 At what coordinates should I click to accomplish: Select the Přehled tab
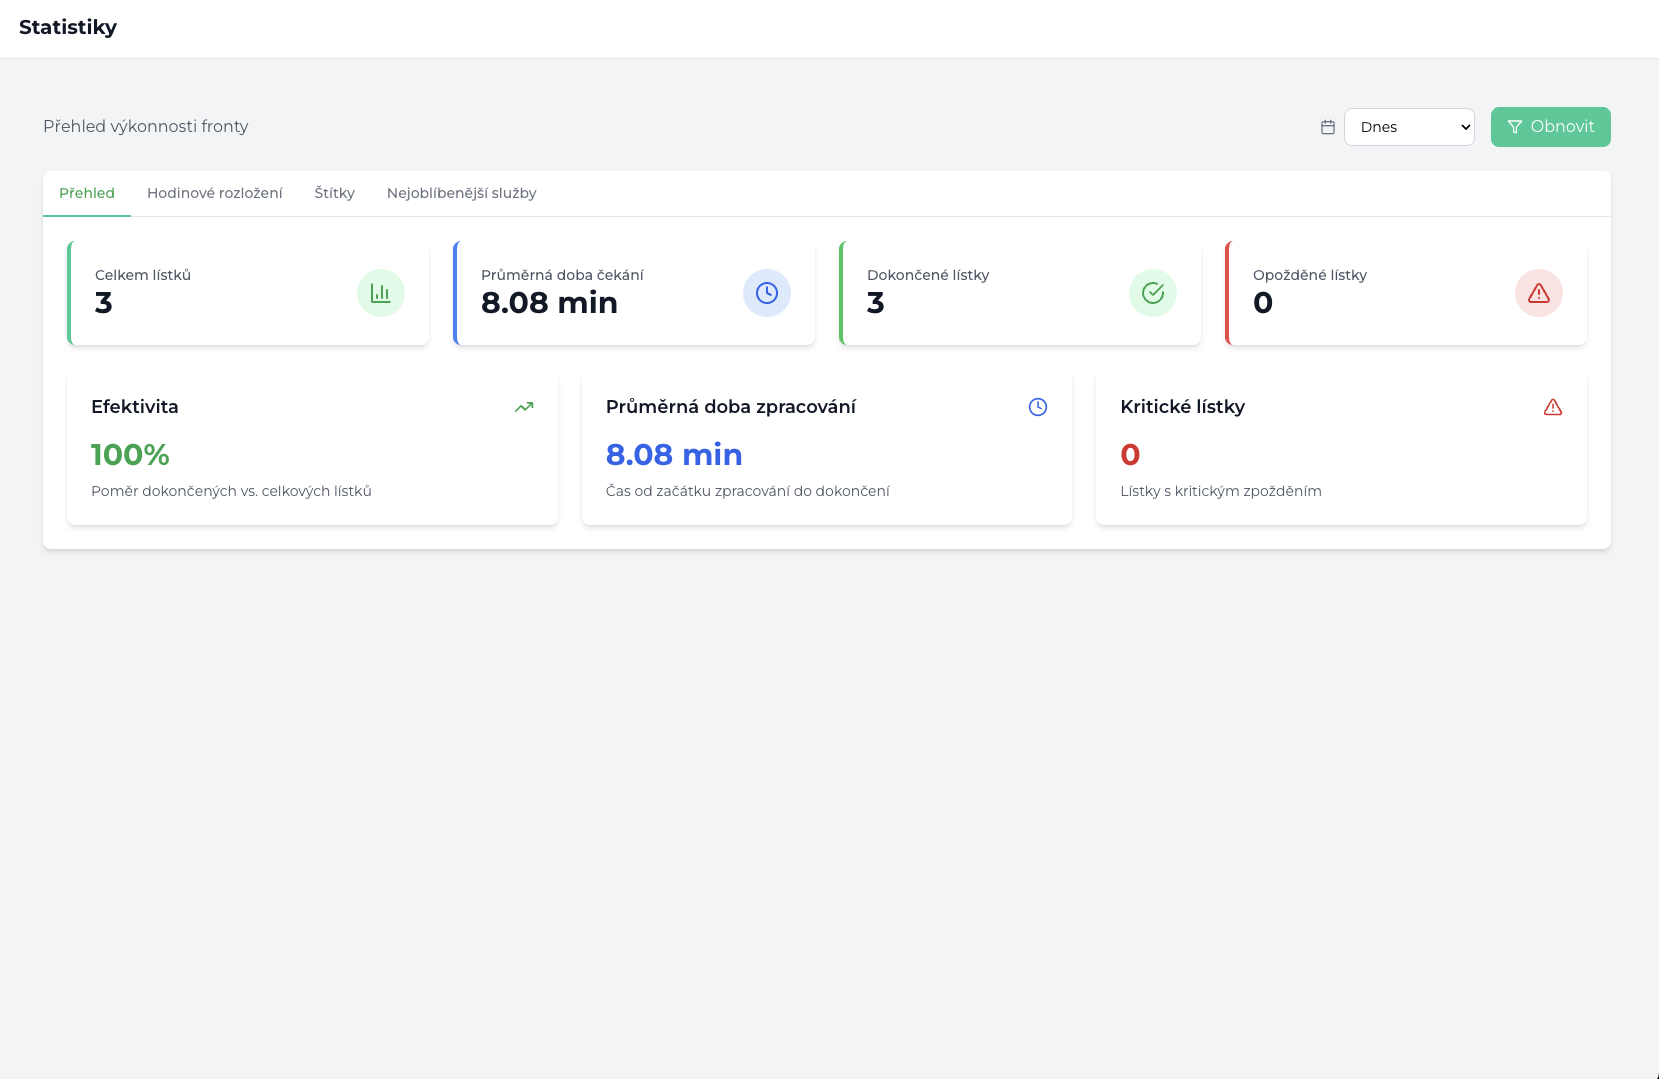[87, 193]
